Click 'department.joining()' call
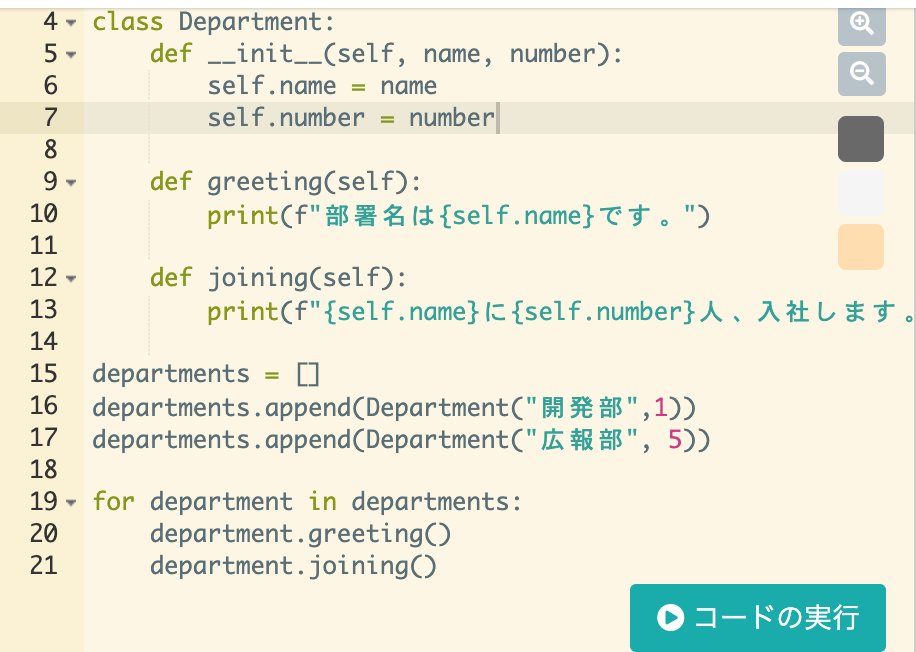This screenshot has height=652, width=916. click(x=293, y=566)
